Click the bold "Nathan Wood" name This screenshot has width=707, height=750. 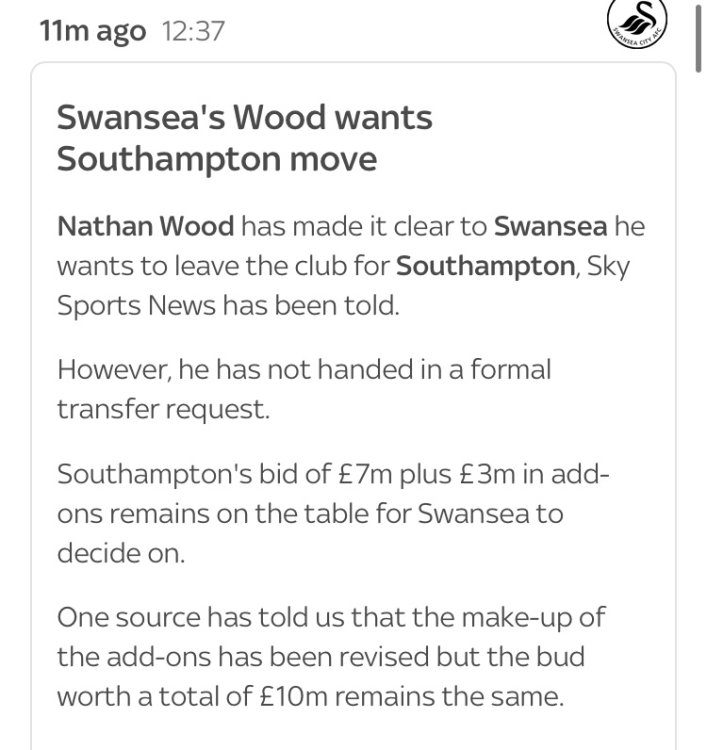[145, 225]
